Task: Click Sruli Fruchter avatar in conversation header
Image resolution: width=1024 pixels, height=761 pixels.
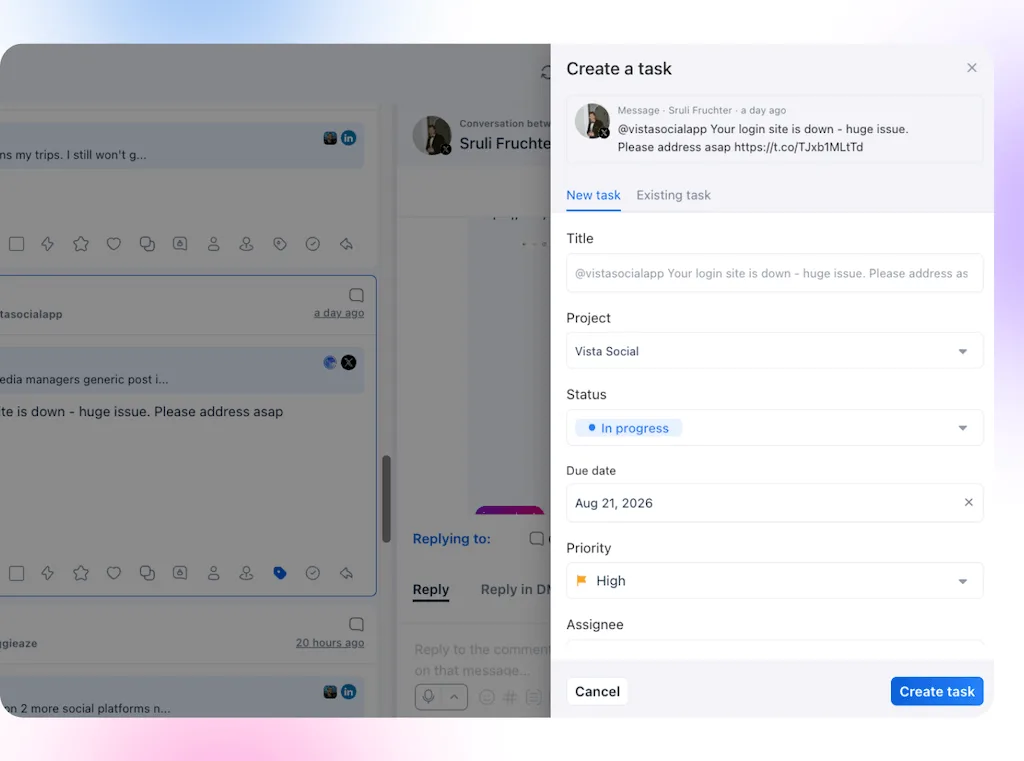Action: coord(432,135)
